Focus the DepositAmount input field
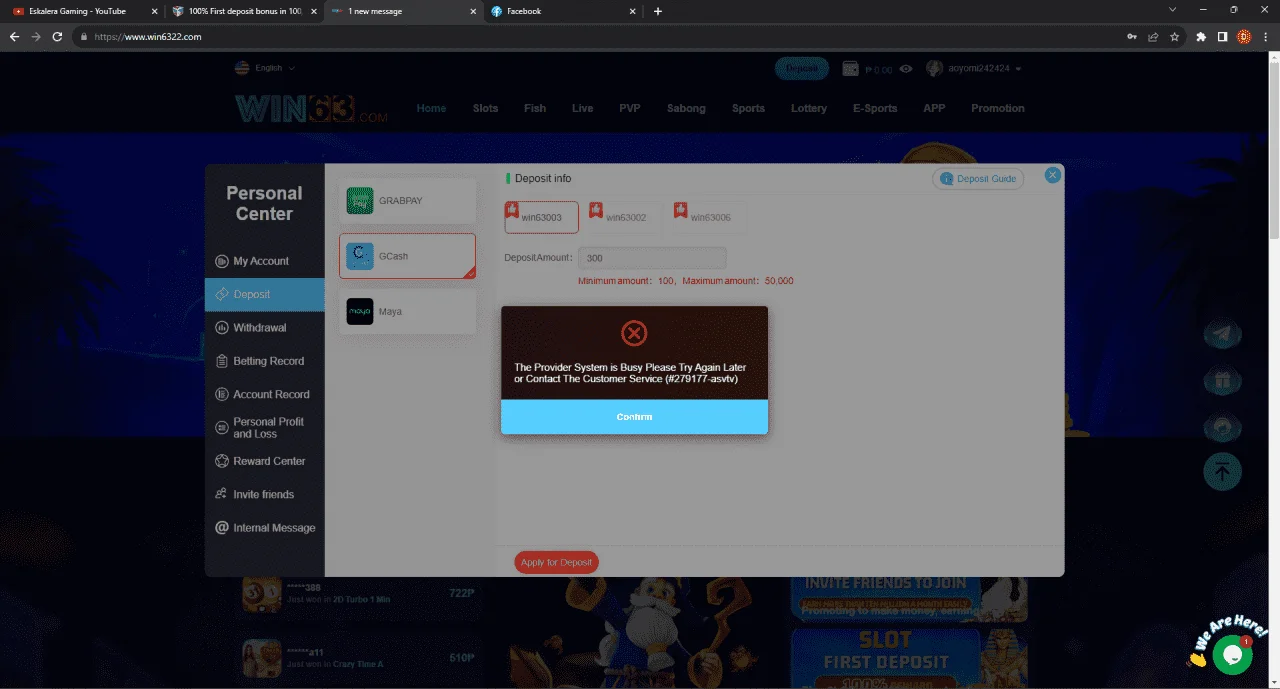Viewport: 1280px width, 689px height. [x=652, y=258]
